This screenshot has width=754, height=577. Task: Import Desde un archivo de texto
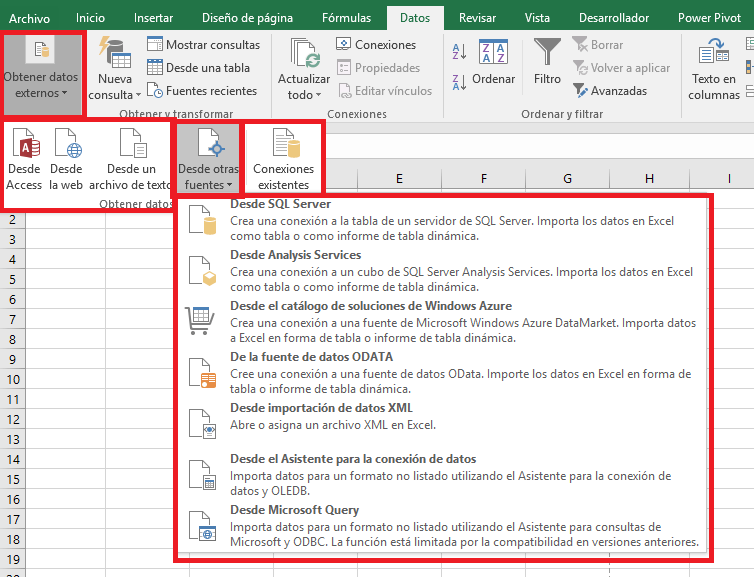click(130, 160)
